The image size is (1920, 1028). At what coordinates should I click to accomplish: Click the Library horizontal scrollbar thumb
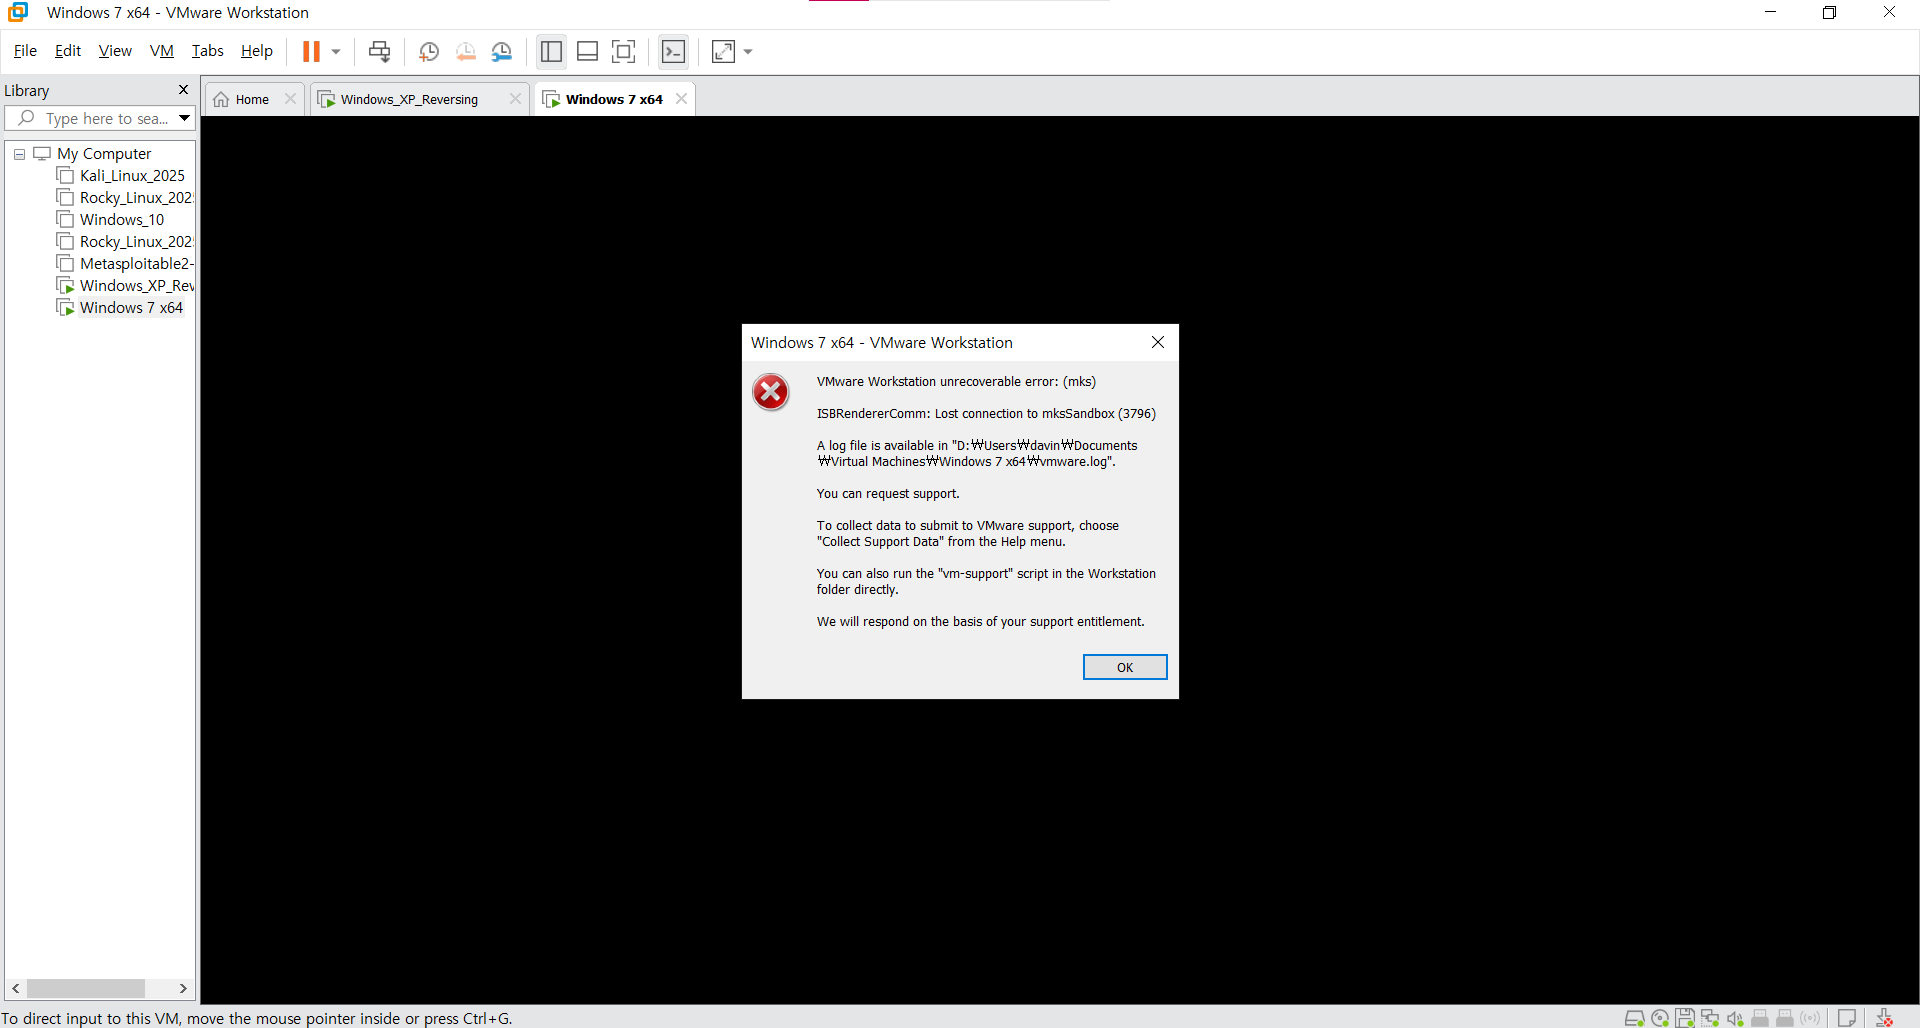pyautogui.click(x=86, y=988)
